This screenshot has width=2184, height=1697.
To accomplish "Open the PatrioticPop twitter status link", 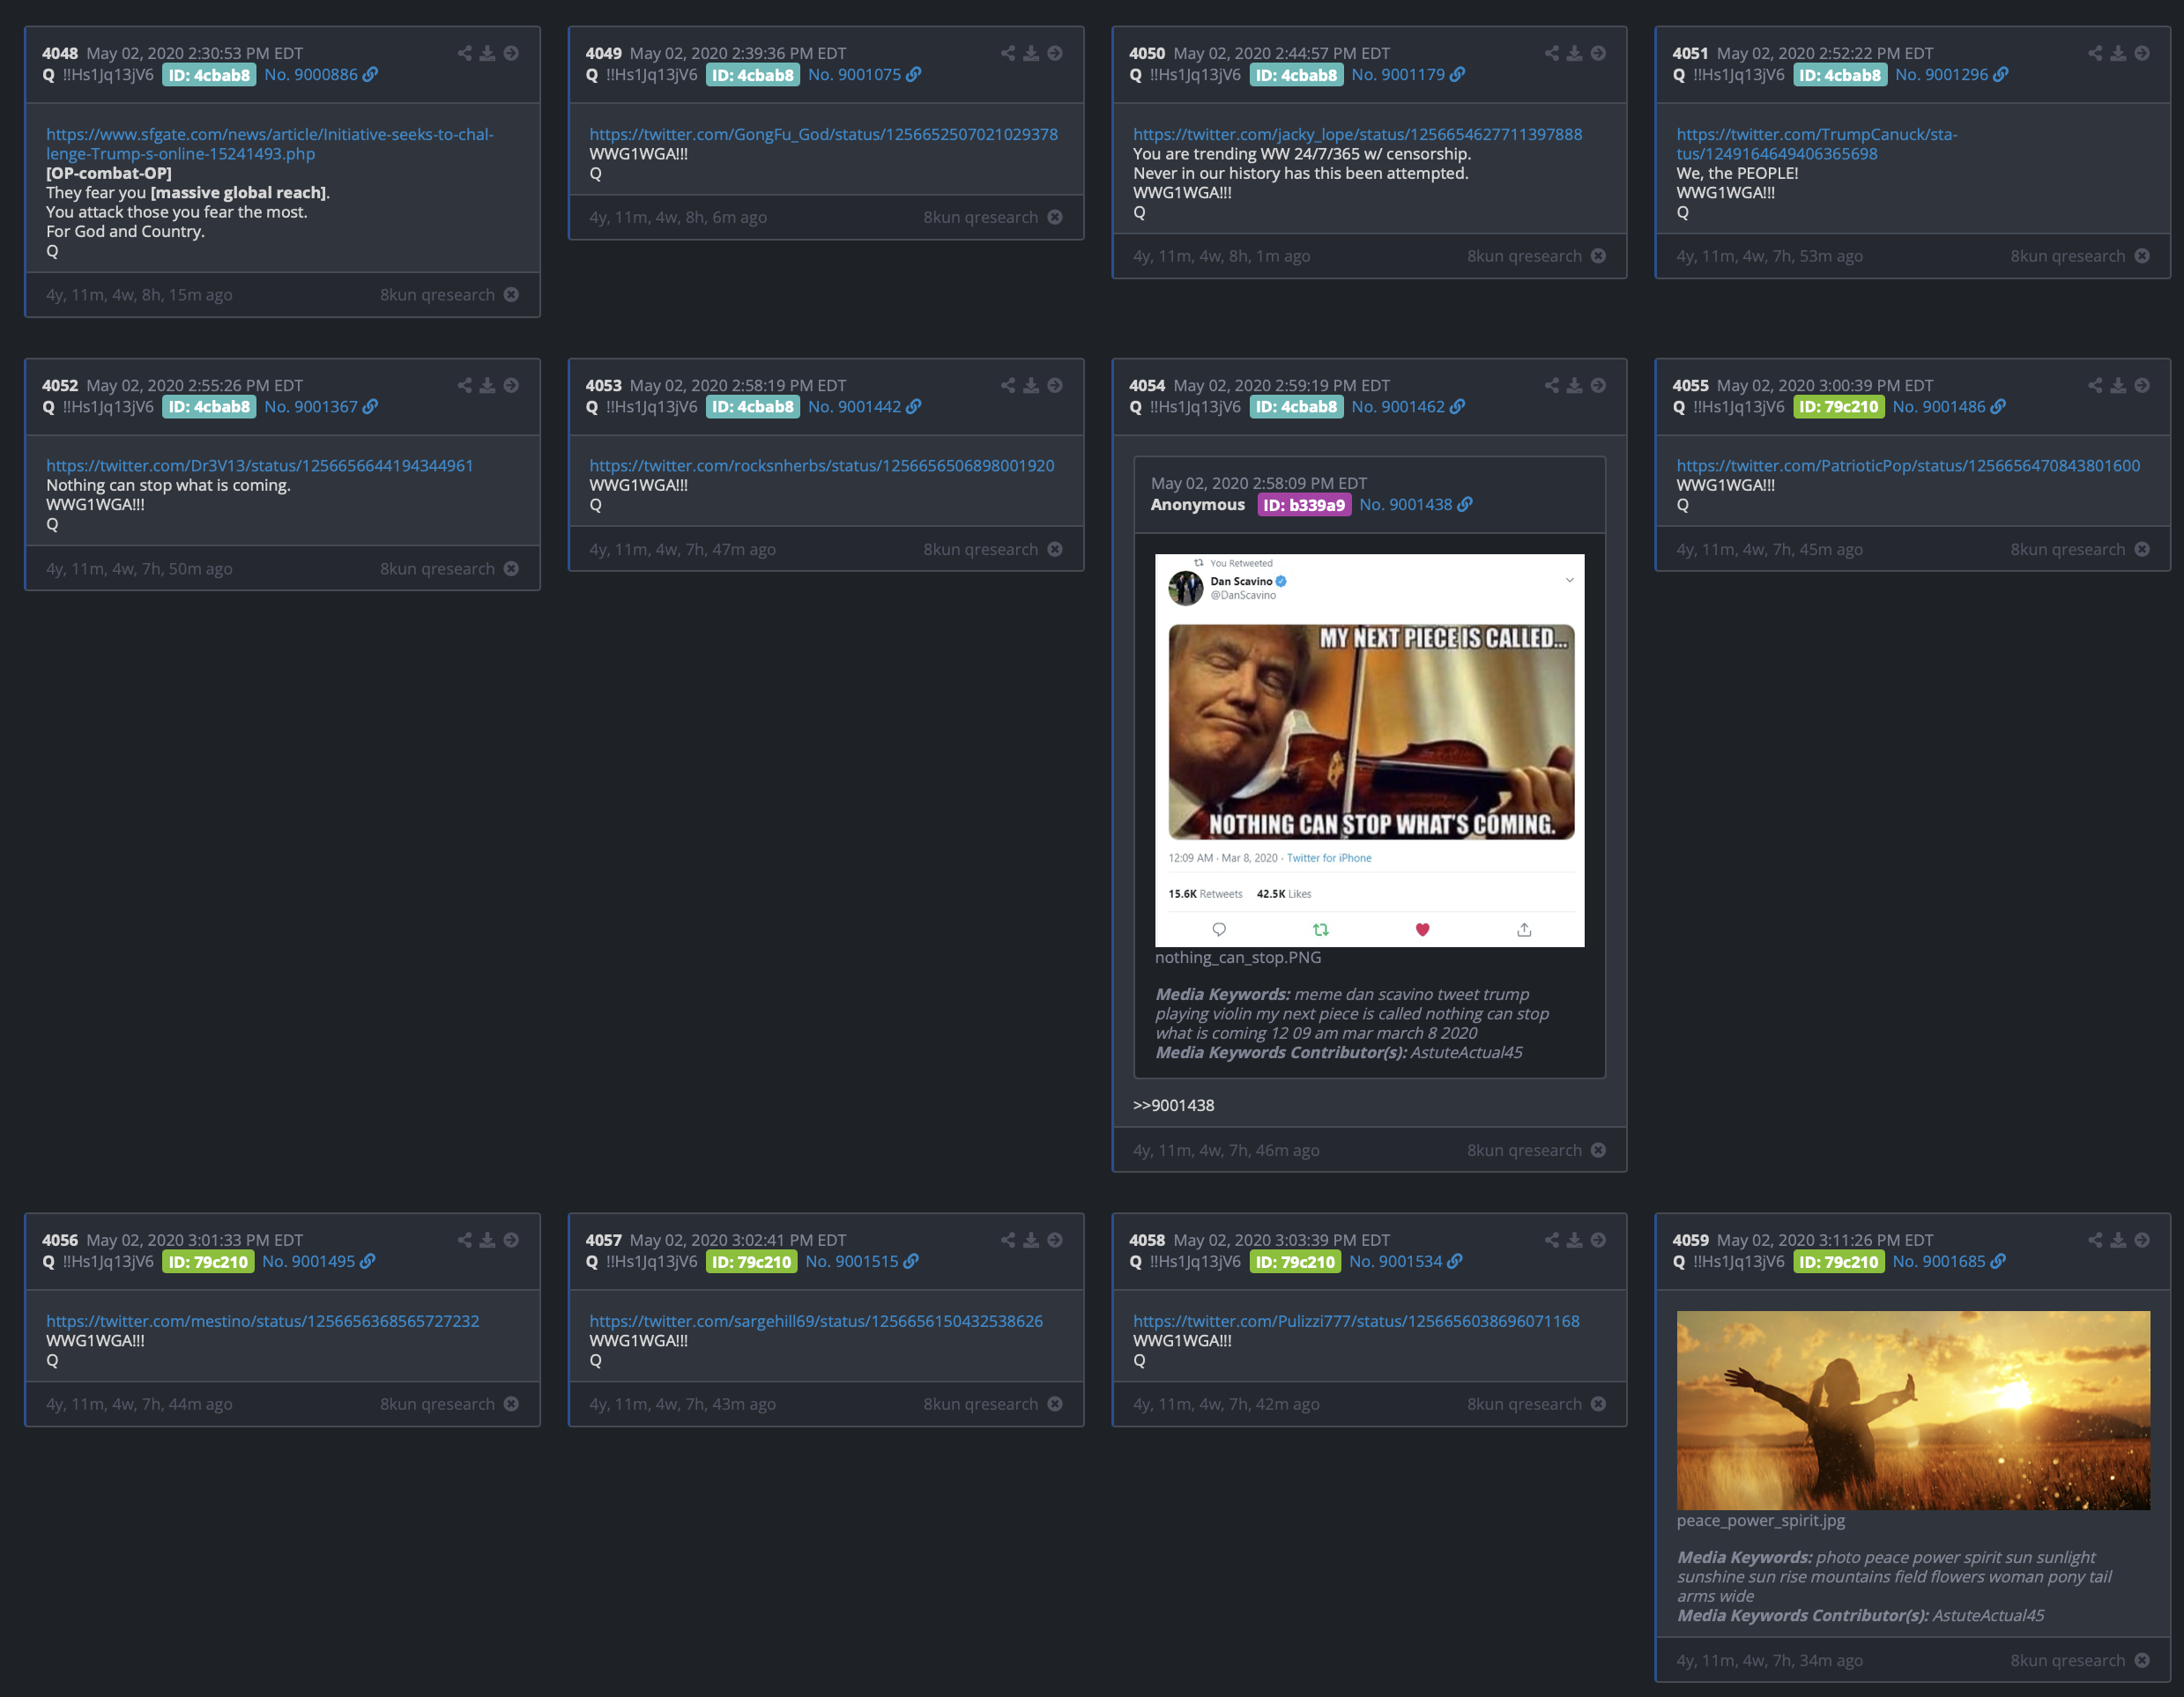I will [1908, 465].
